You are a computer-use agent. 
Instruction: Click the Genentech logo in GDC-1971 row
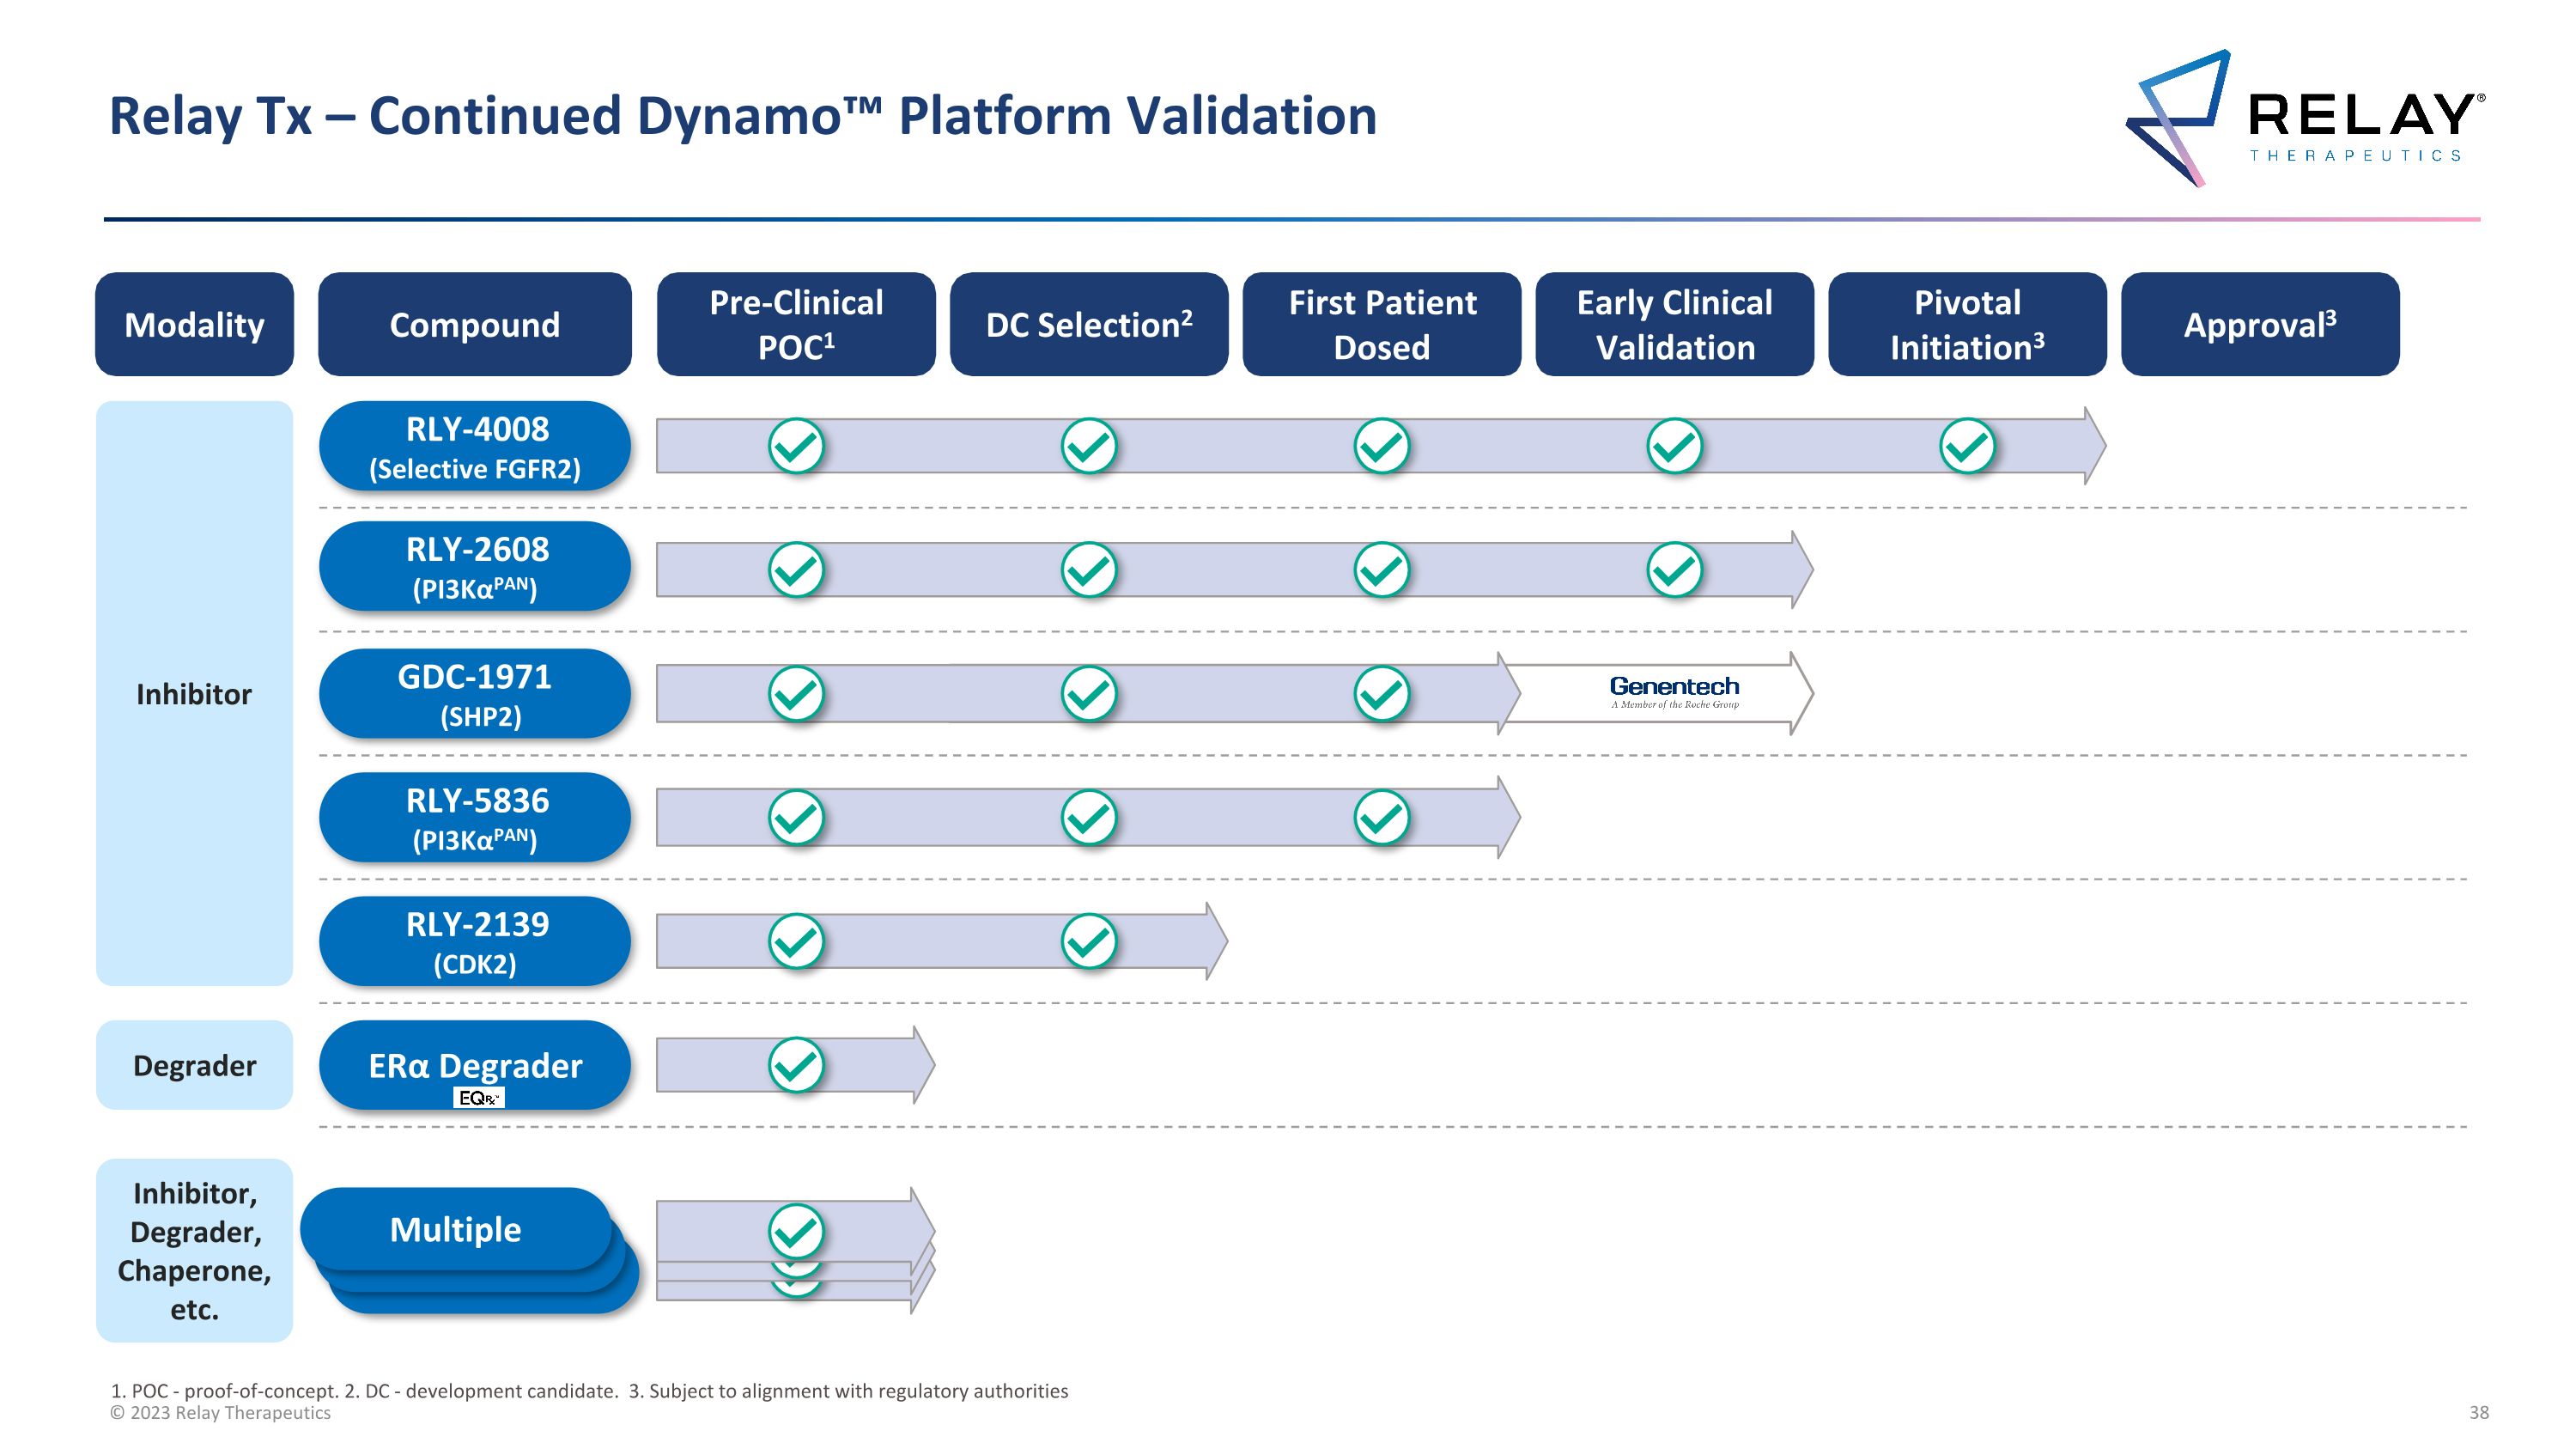(x=1674, y=691)
